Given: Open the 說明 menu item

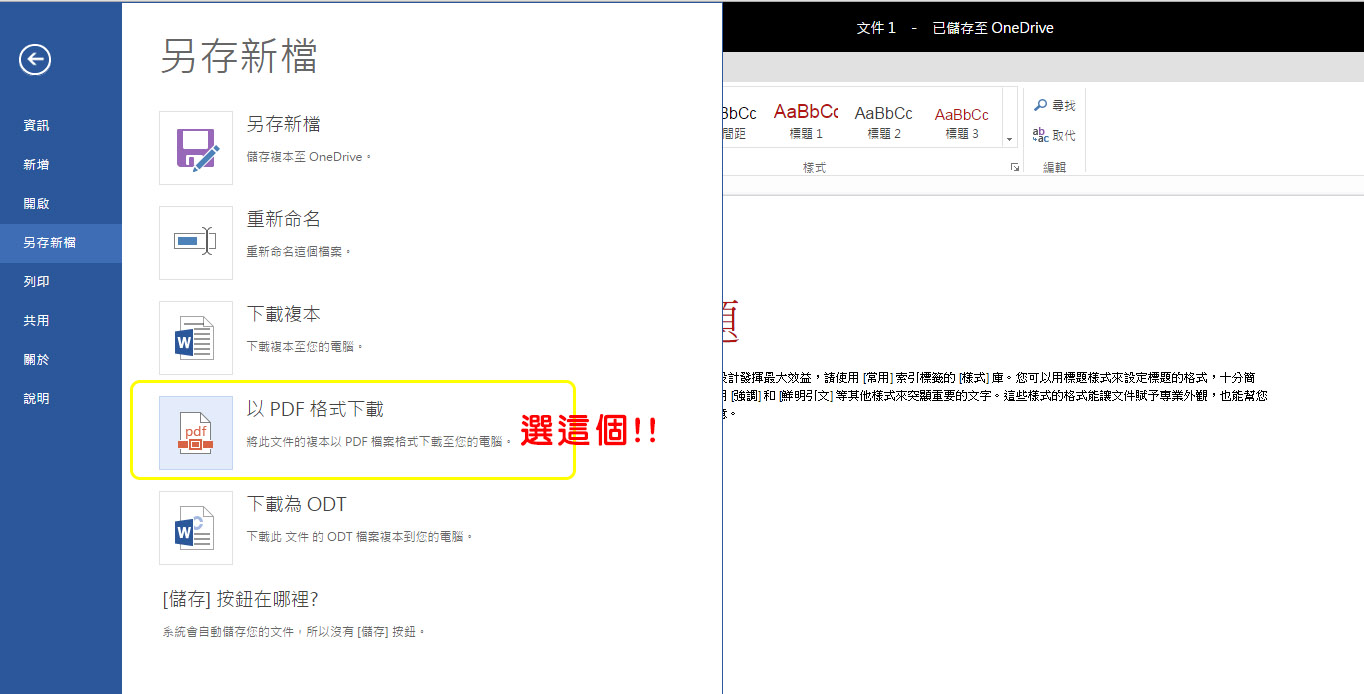Looking at the screenshot, I should coord(61,399).
